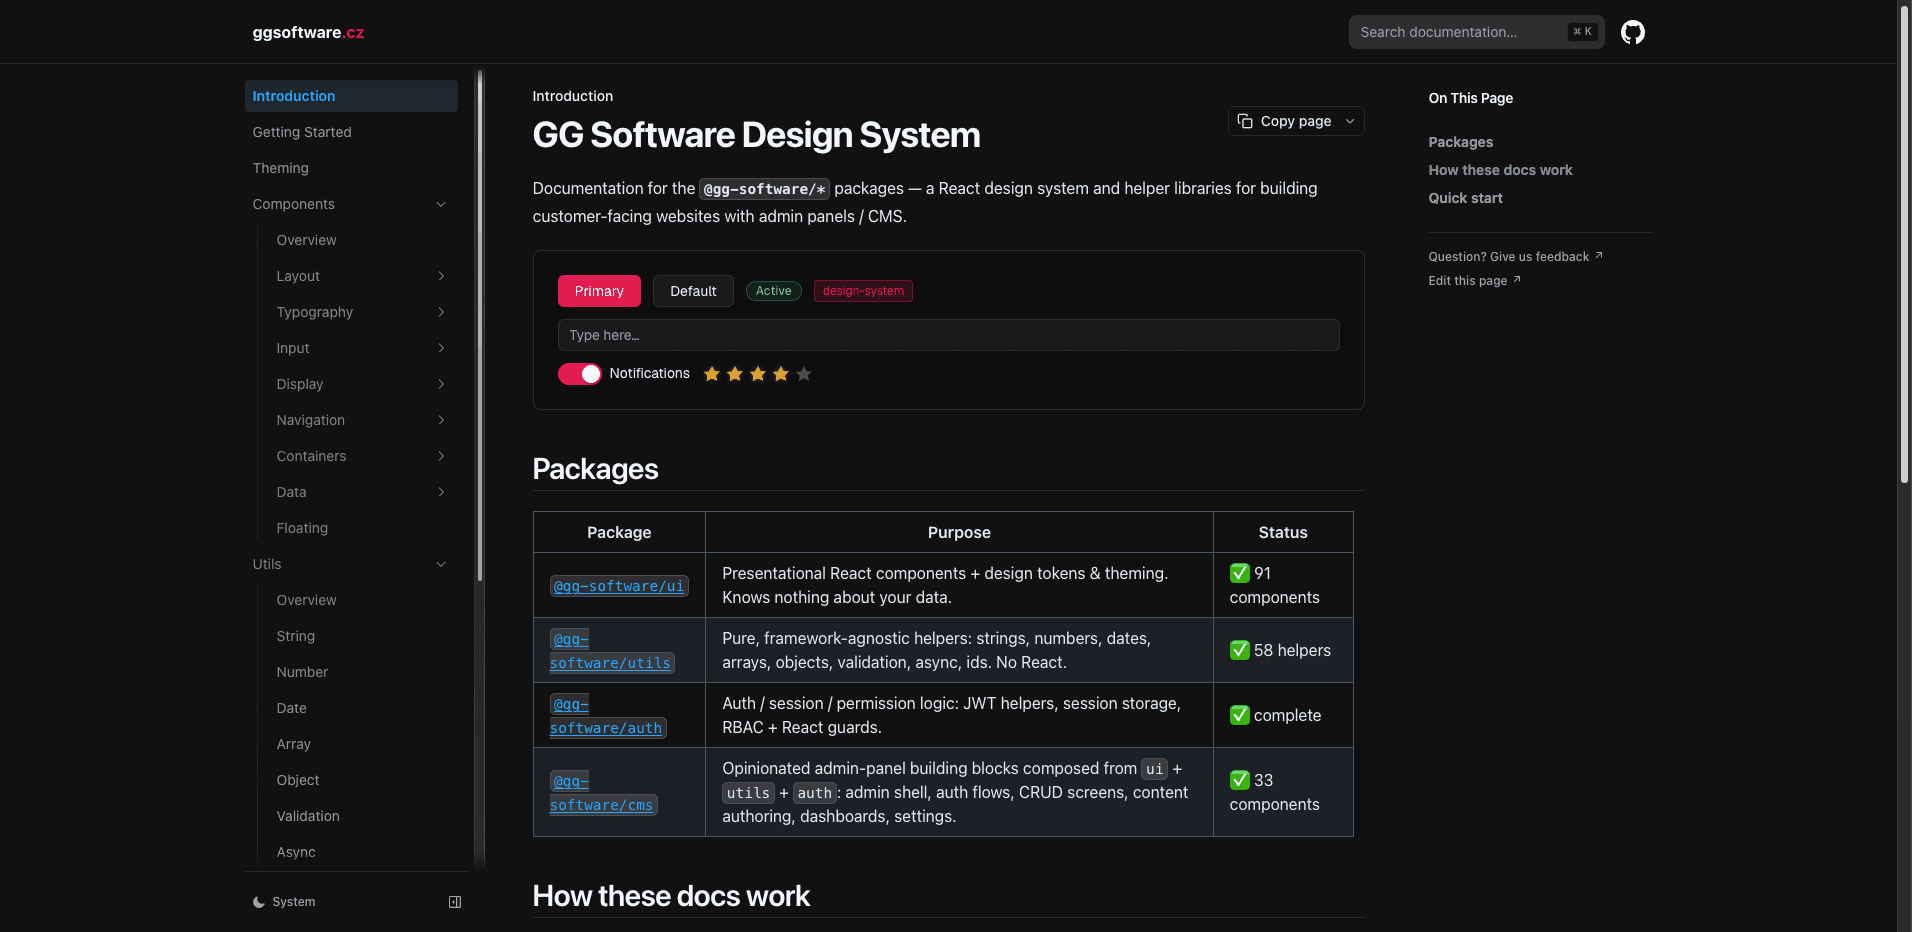1912x932 pixels.
Task: Click the fifth grey rating star
Action: pyautogui.click(x=804, y=374)
